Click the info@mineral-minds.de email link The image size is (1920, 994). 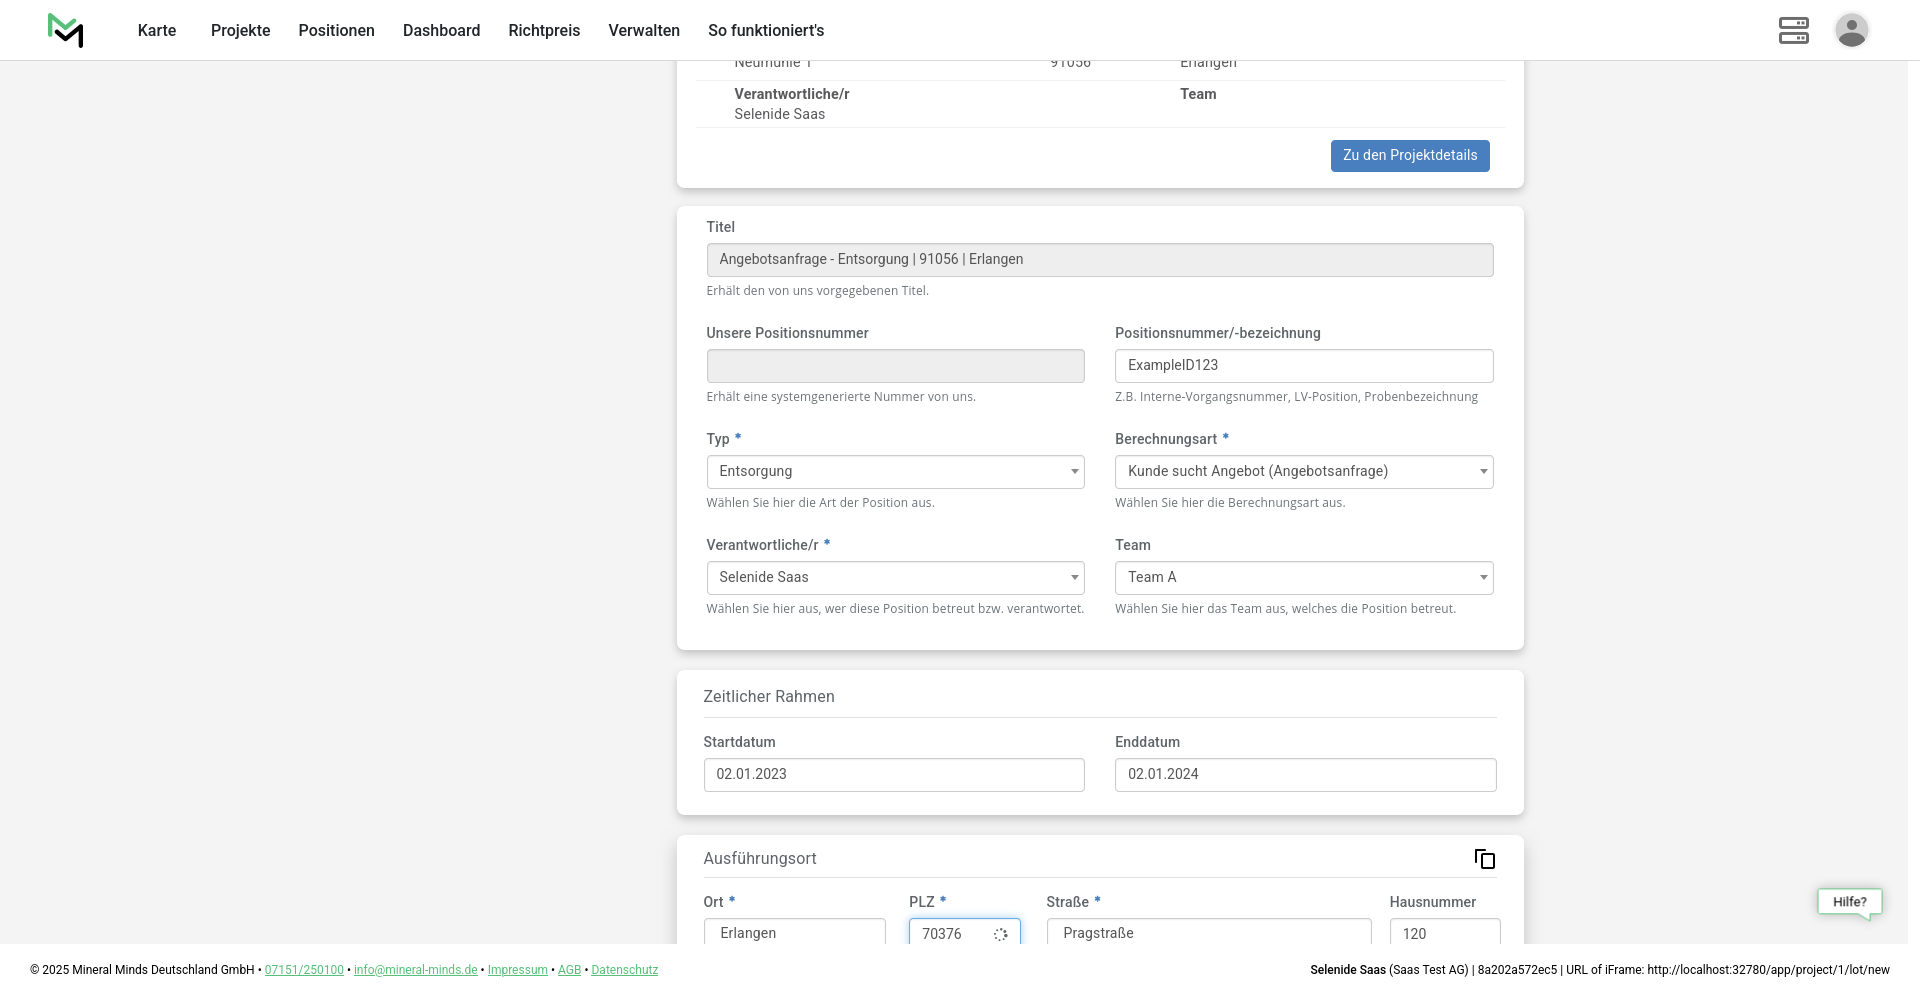(x=415, y=970)
